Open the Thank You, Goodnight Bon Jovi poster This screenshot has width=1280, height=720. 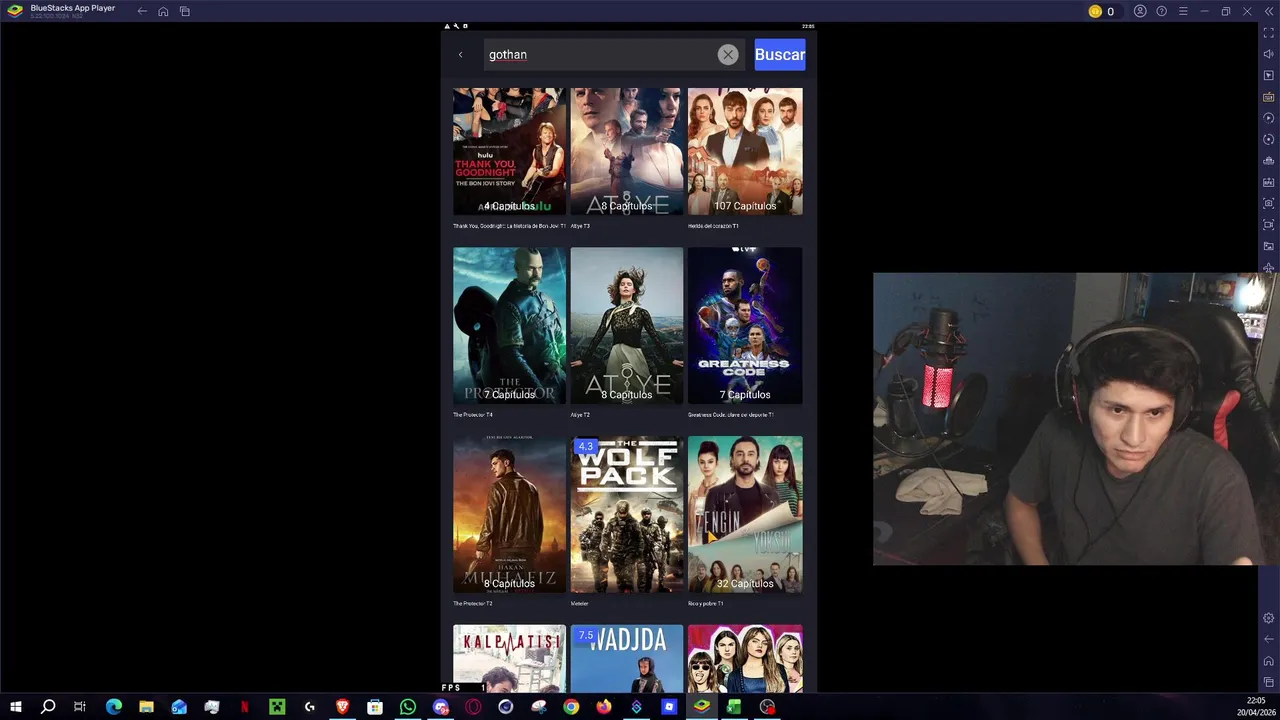click(509, 151)
